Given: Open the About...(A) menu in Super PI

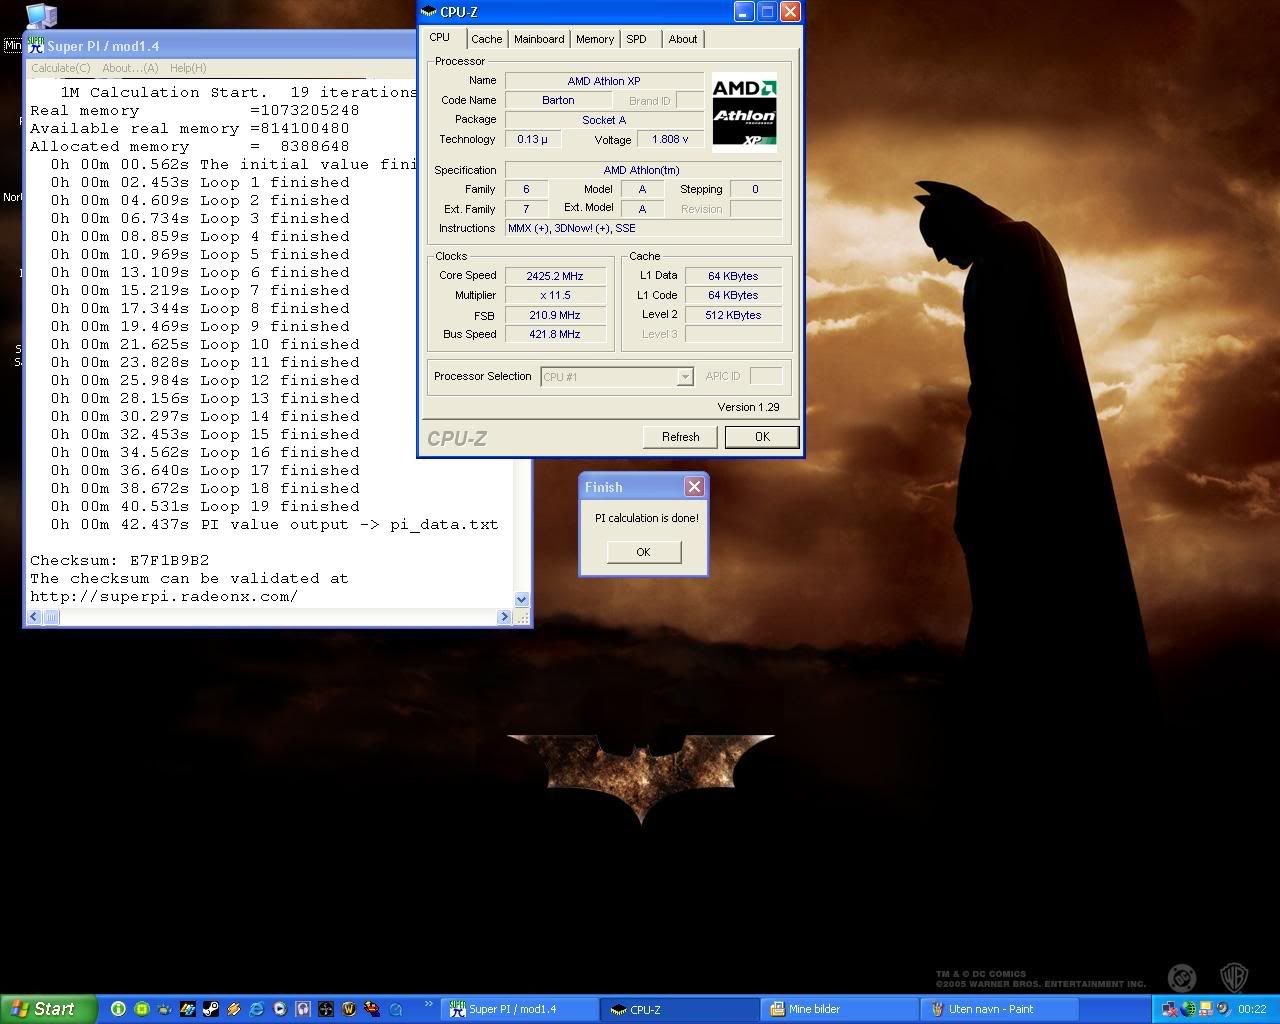Looking at the screenshot, I should click(130, 68).
